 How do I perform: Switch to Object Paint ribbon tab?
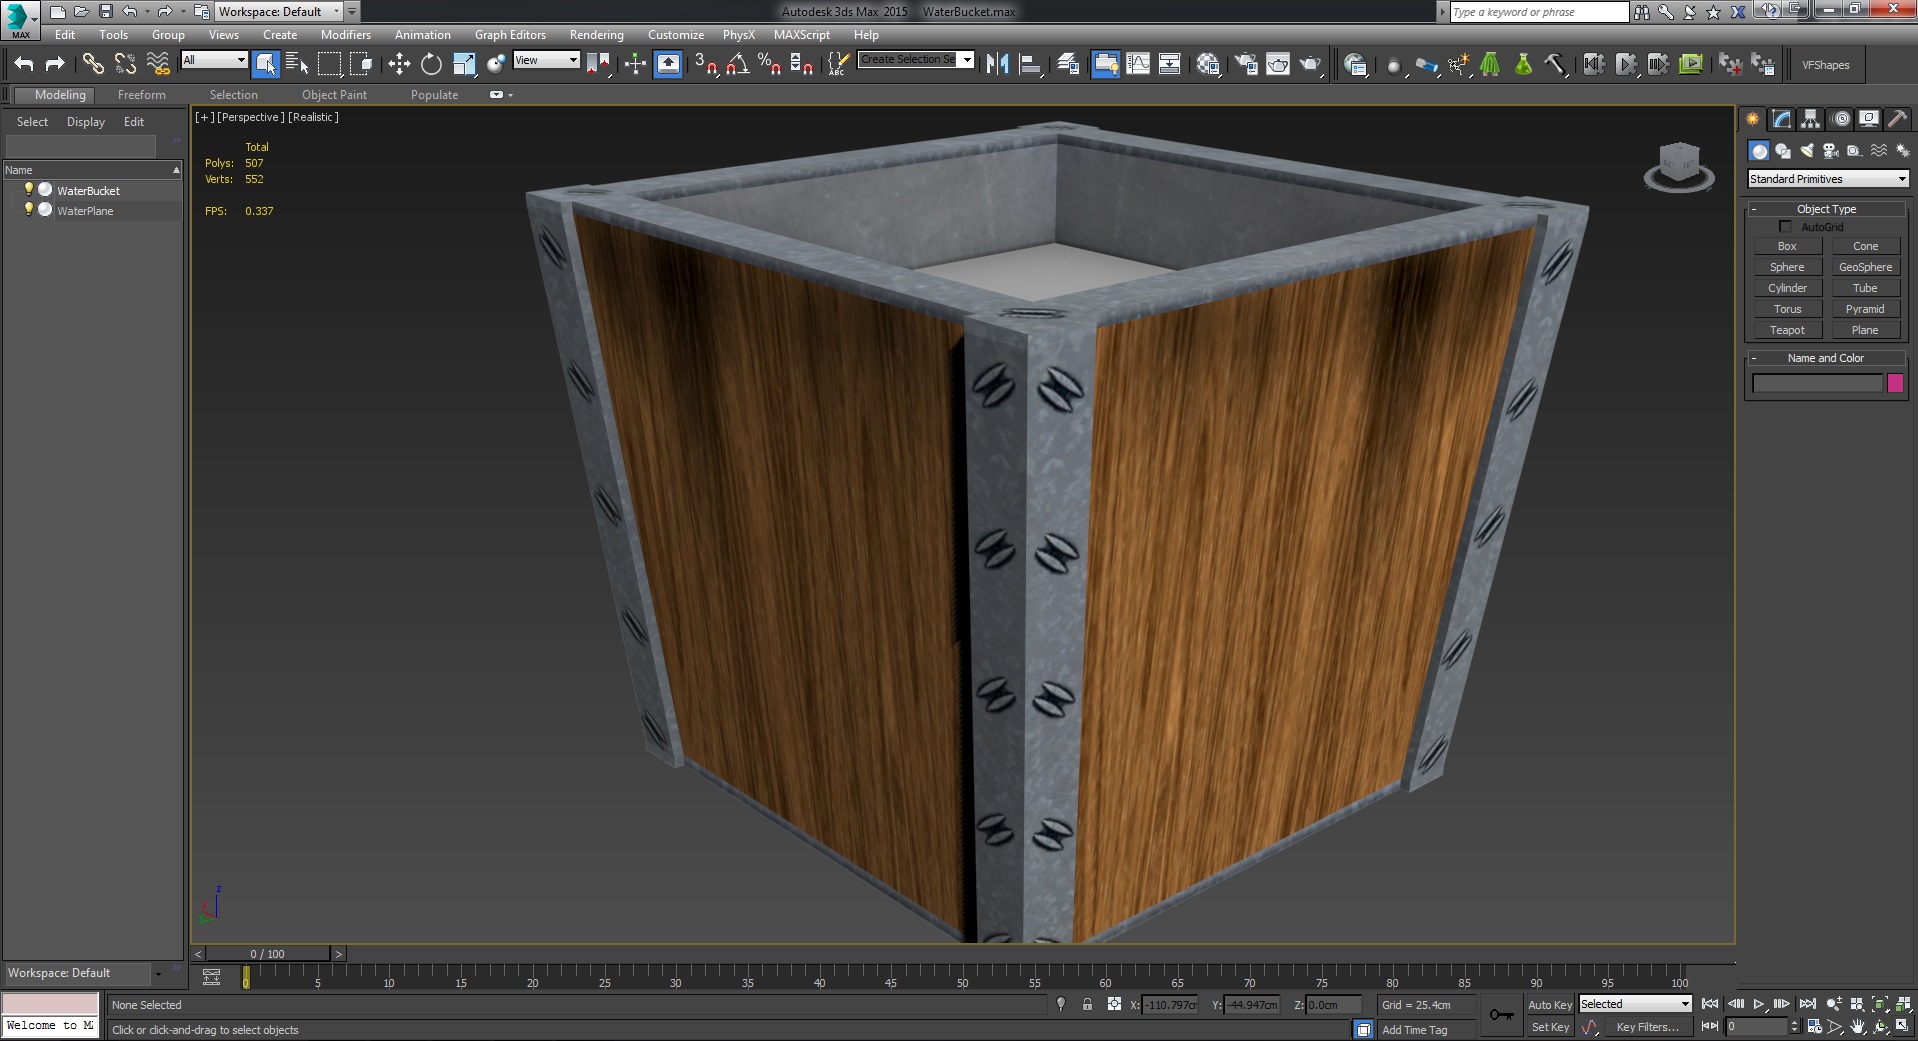[x=334, y=95]
